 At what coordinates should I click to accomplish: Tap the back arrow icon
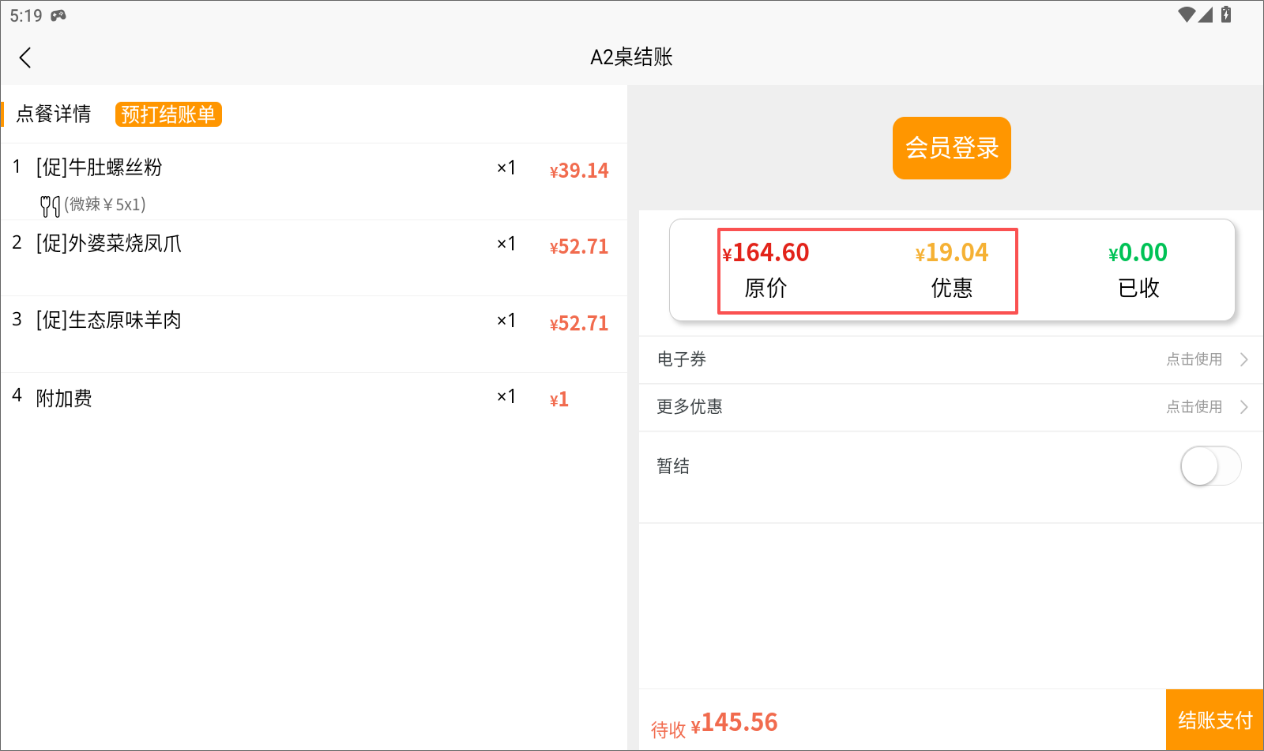pyautogui.click(x=26, y=58)
